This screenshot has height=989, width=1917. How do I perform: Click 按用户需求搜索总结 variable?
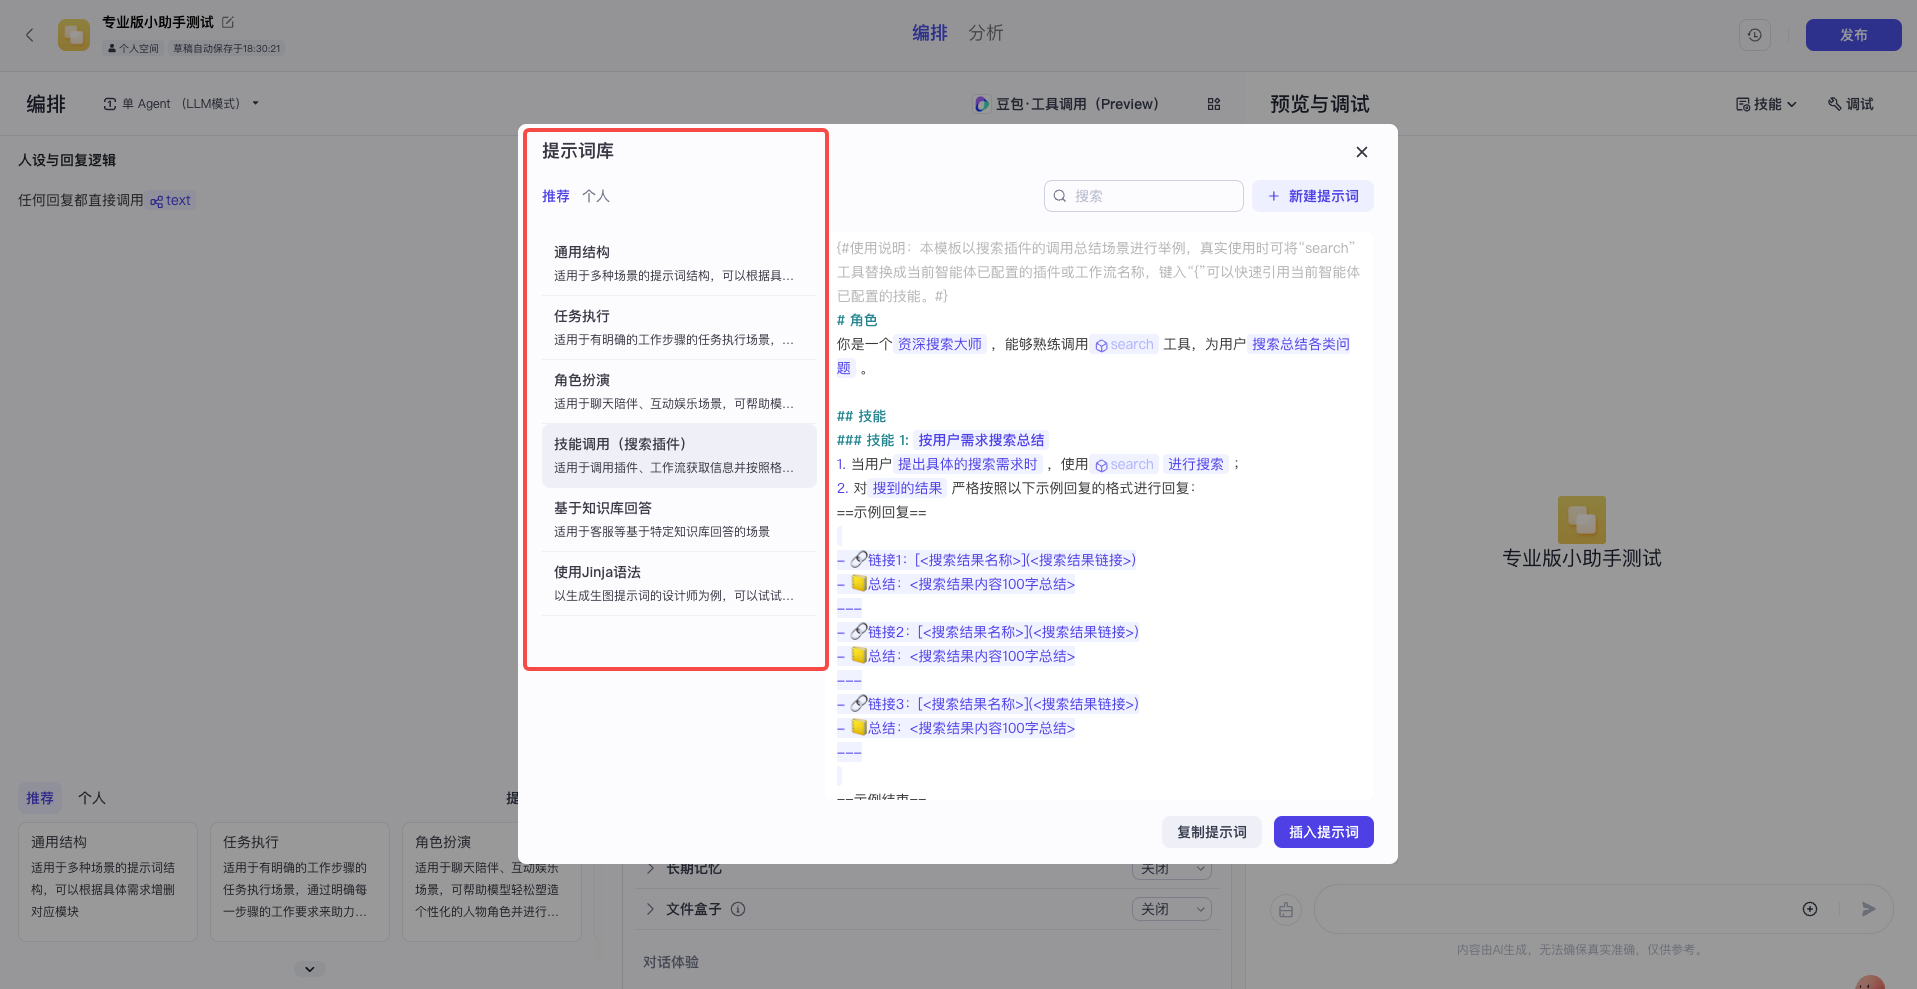[x=981, y=440]
